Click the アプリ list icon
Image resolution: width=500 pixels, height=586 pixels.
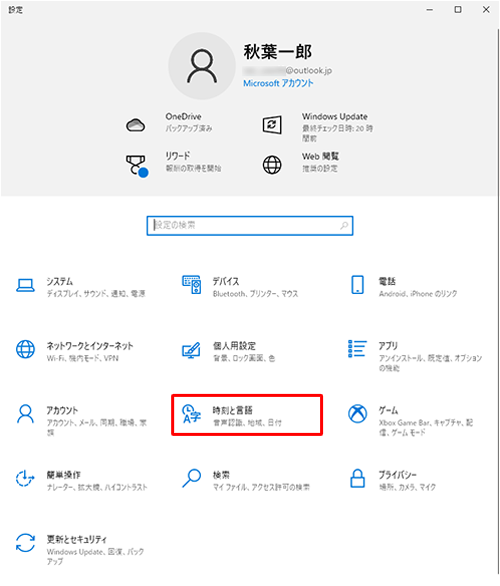358,349
